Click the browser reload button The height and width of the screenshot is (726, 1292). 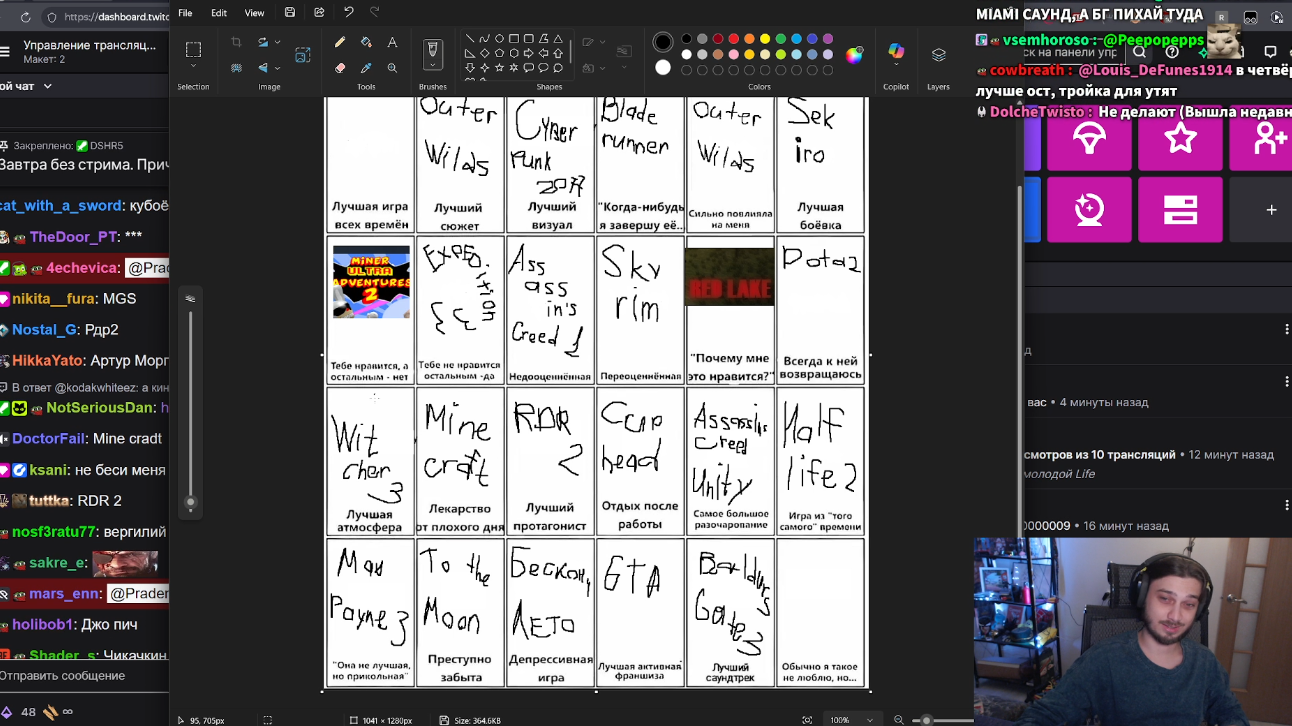[25, 17]
